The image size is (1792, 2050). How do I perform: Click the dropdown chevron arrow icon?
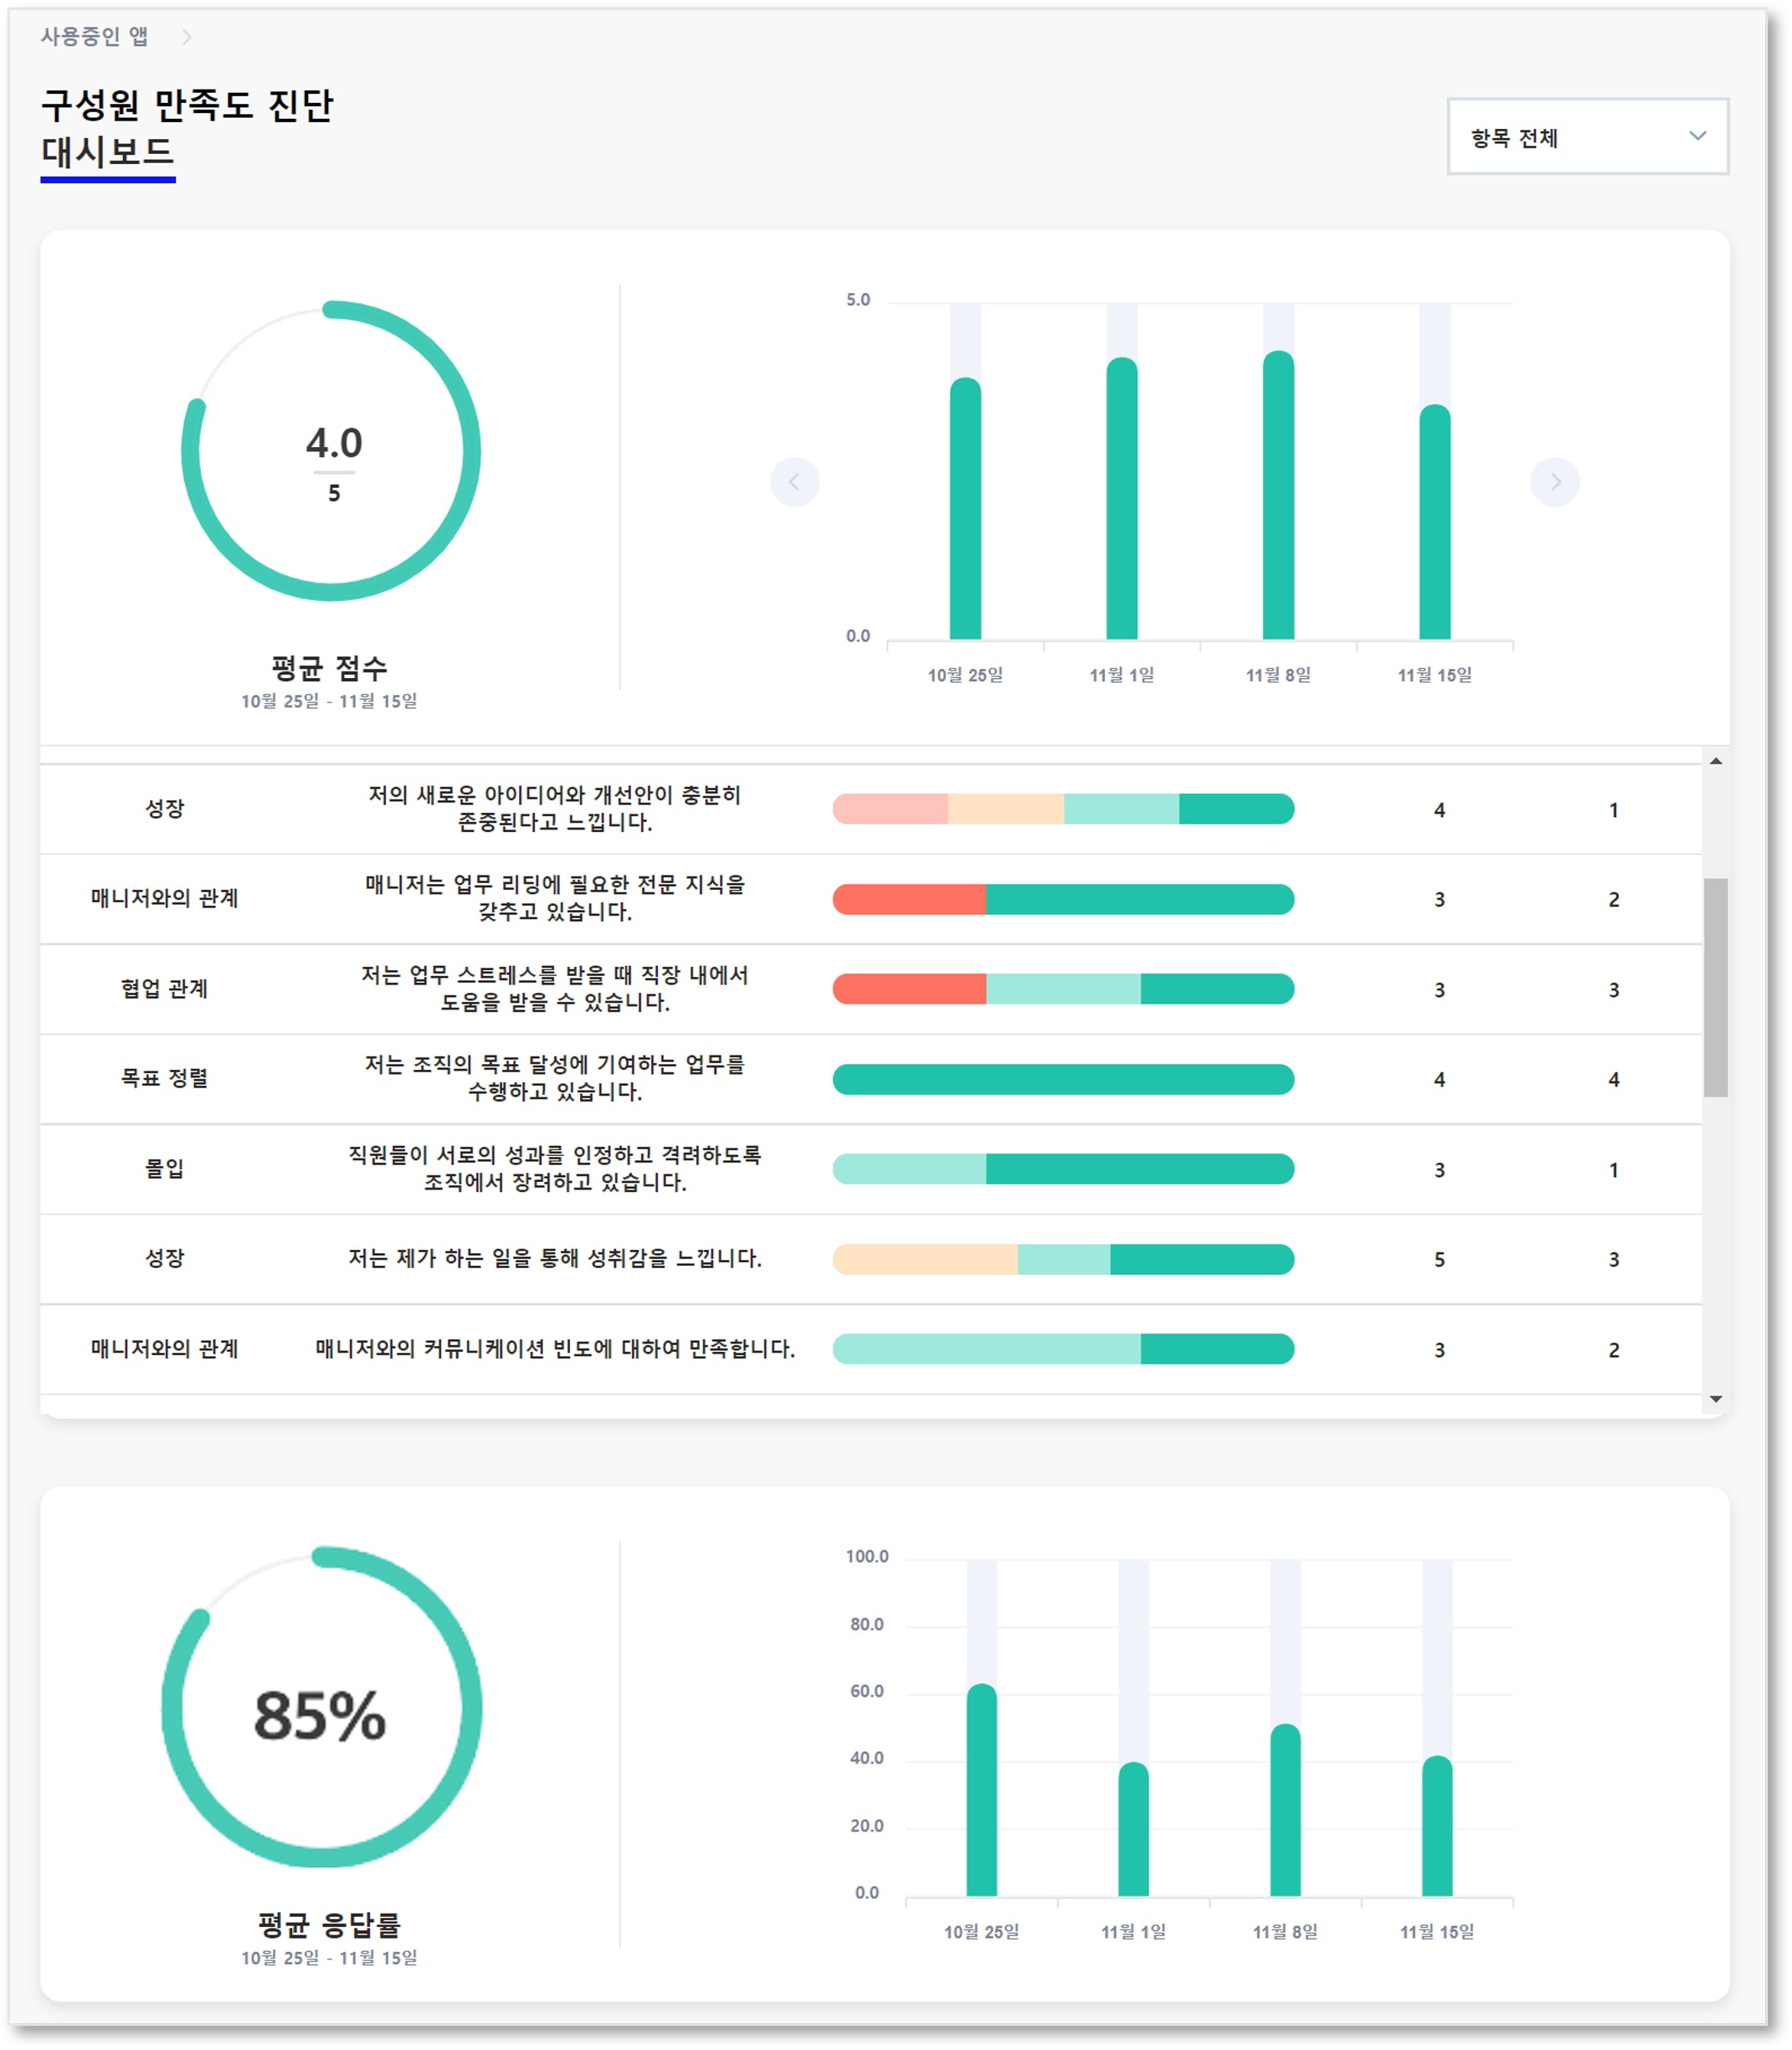coord(1697,136)
